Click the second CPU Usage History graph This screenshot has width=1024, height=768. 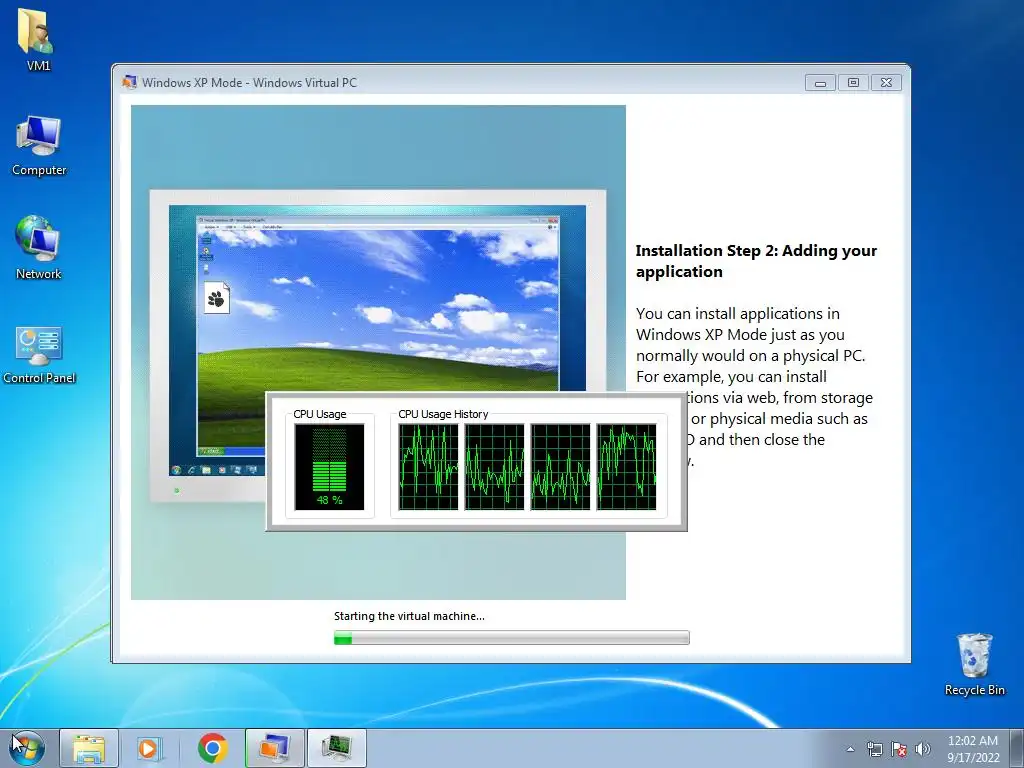(494, 466)
